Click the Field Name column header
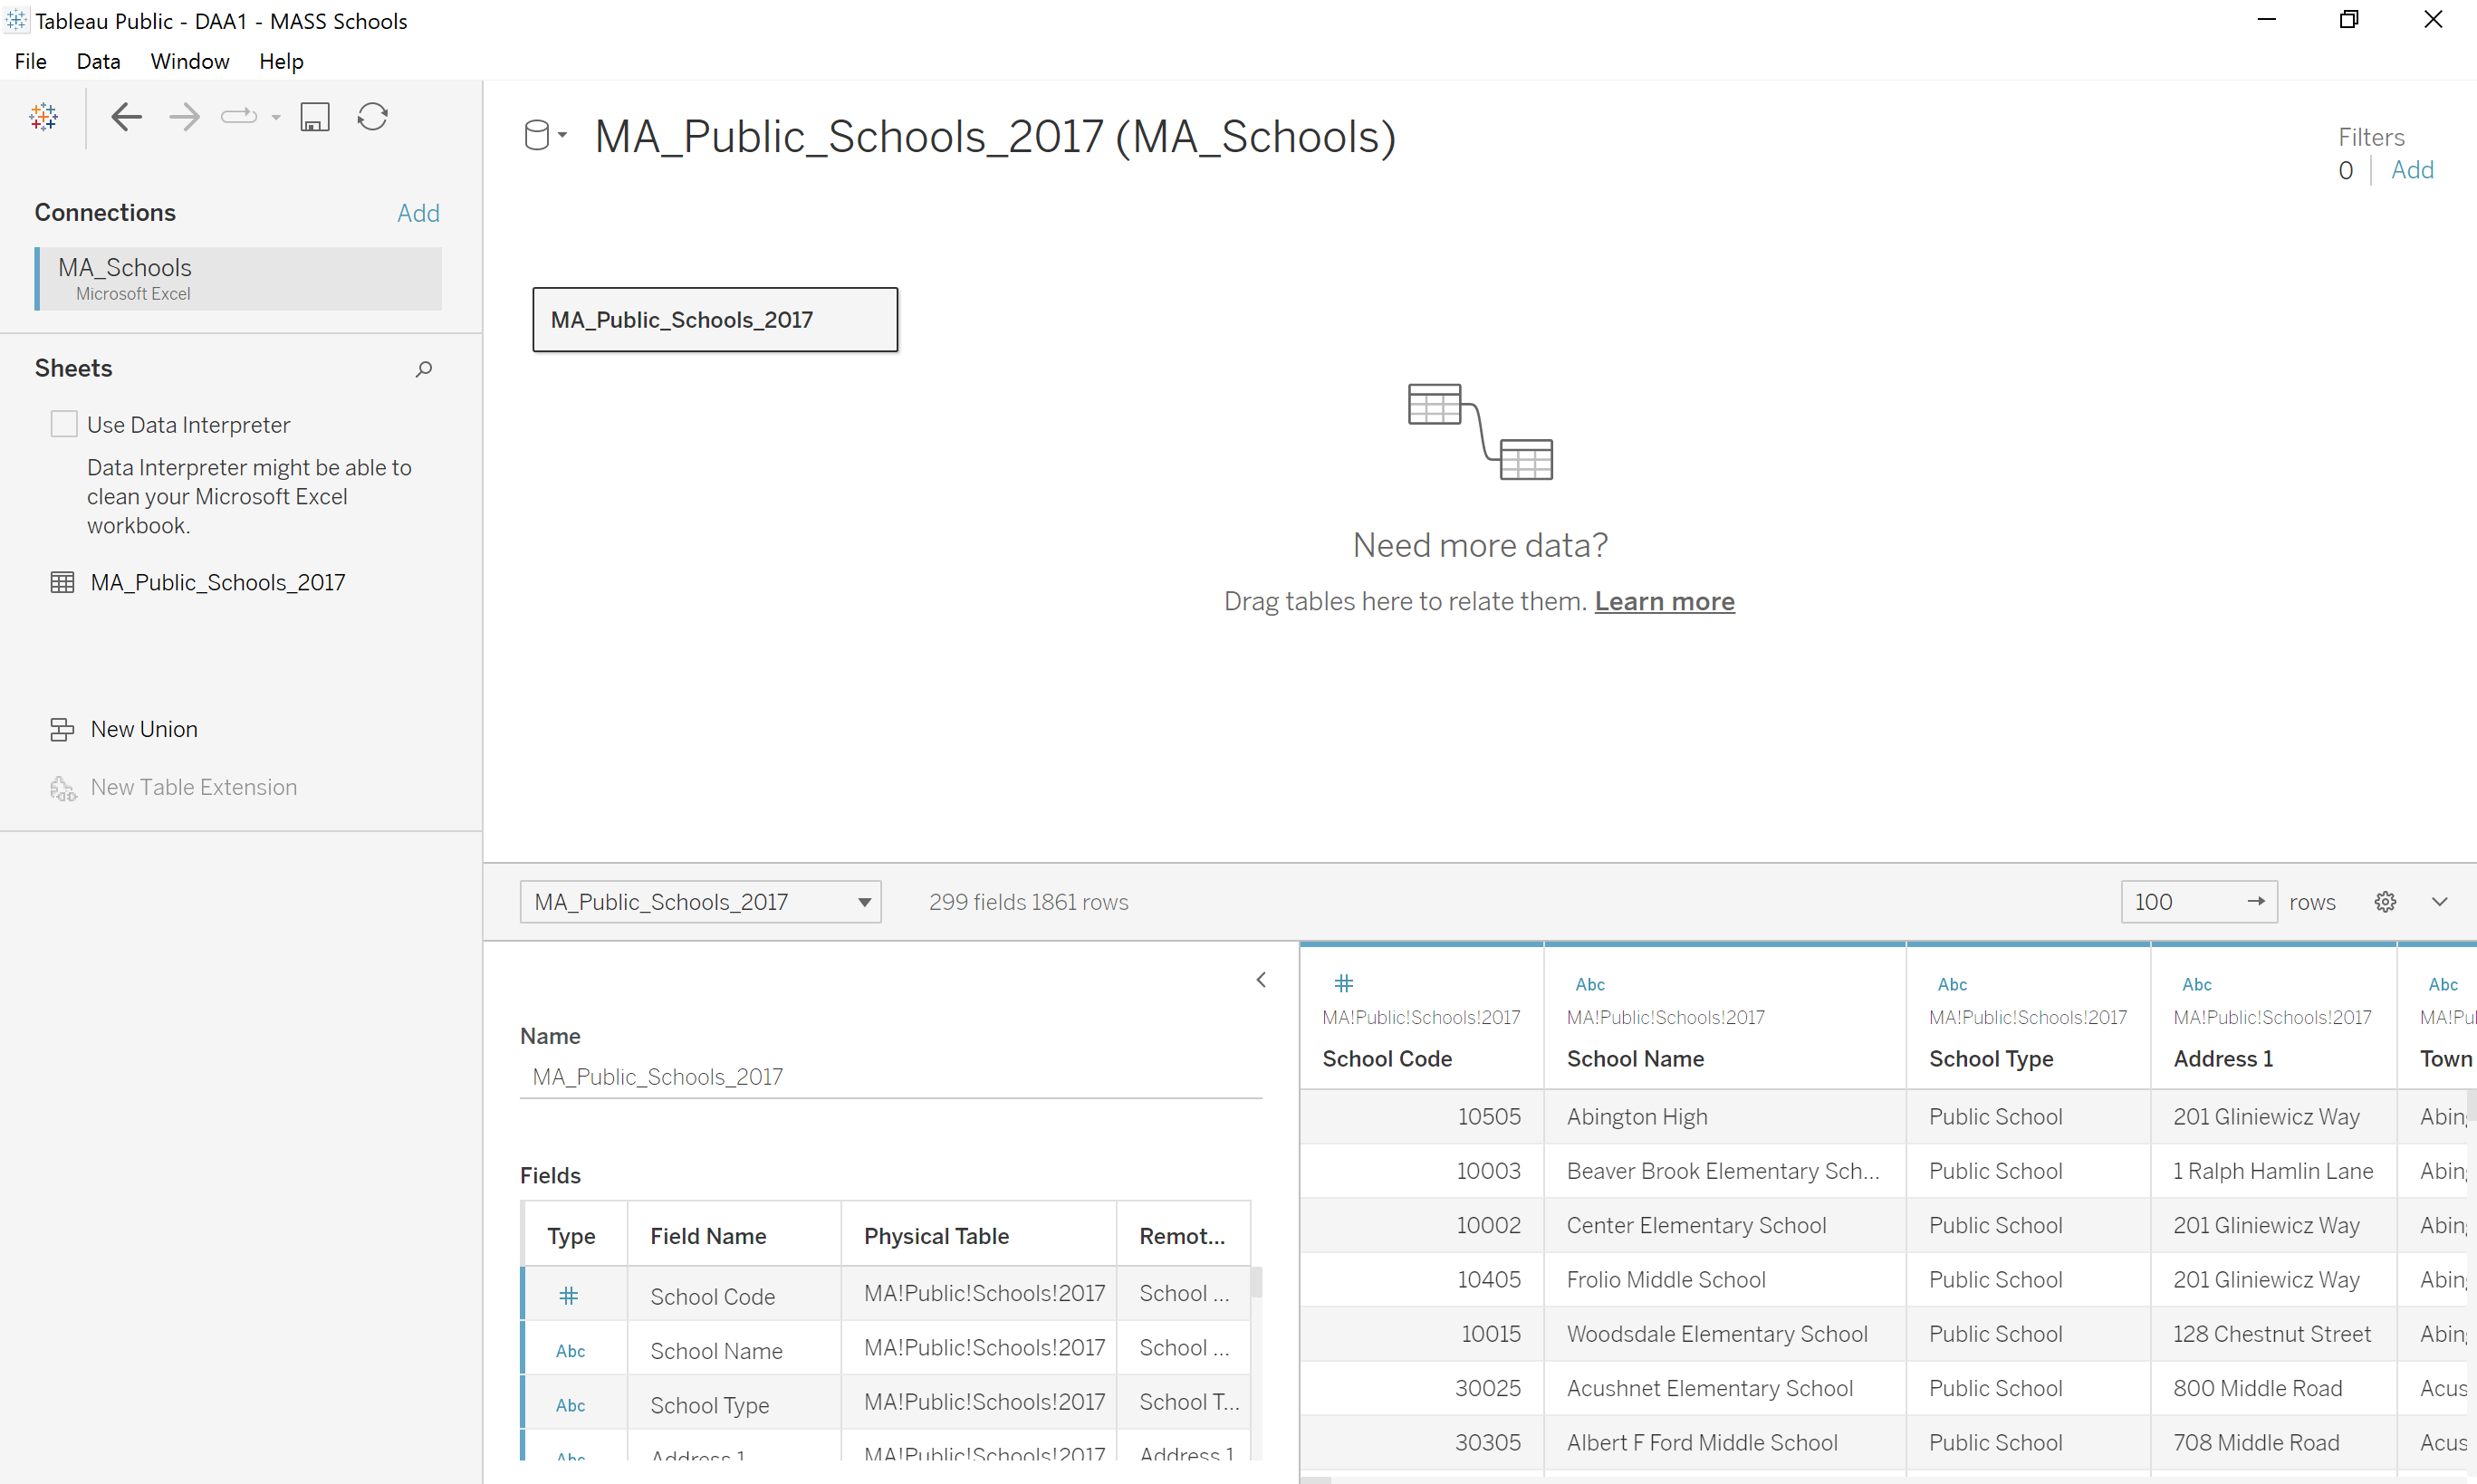Viewport: 2477px width, 1484px height. tap(734, 1236)
